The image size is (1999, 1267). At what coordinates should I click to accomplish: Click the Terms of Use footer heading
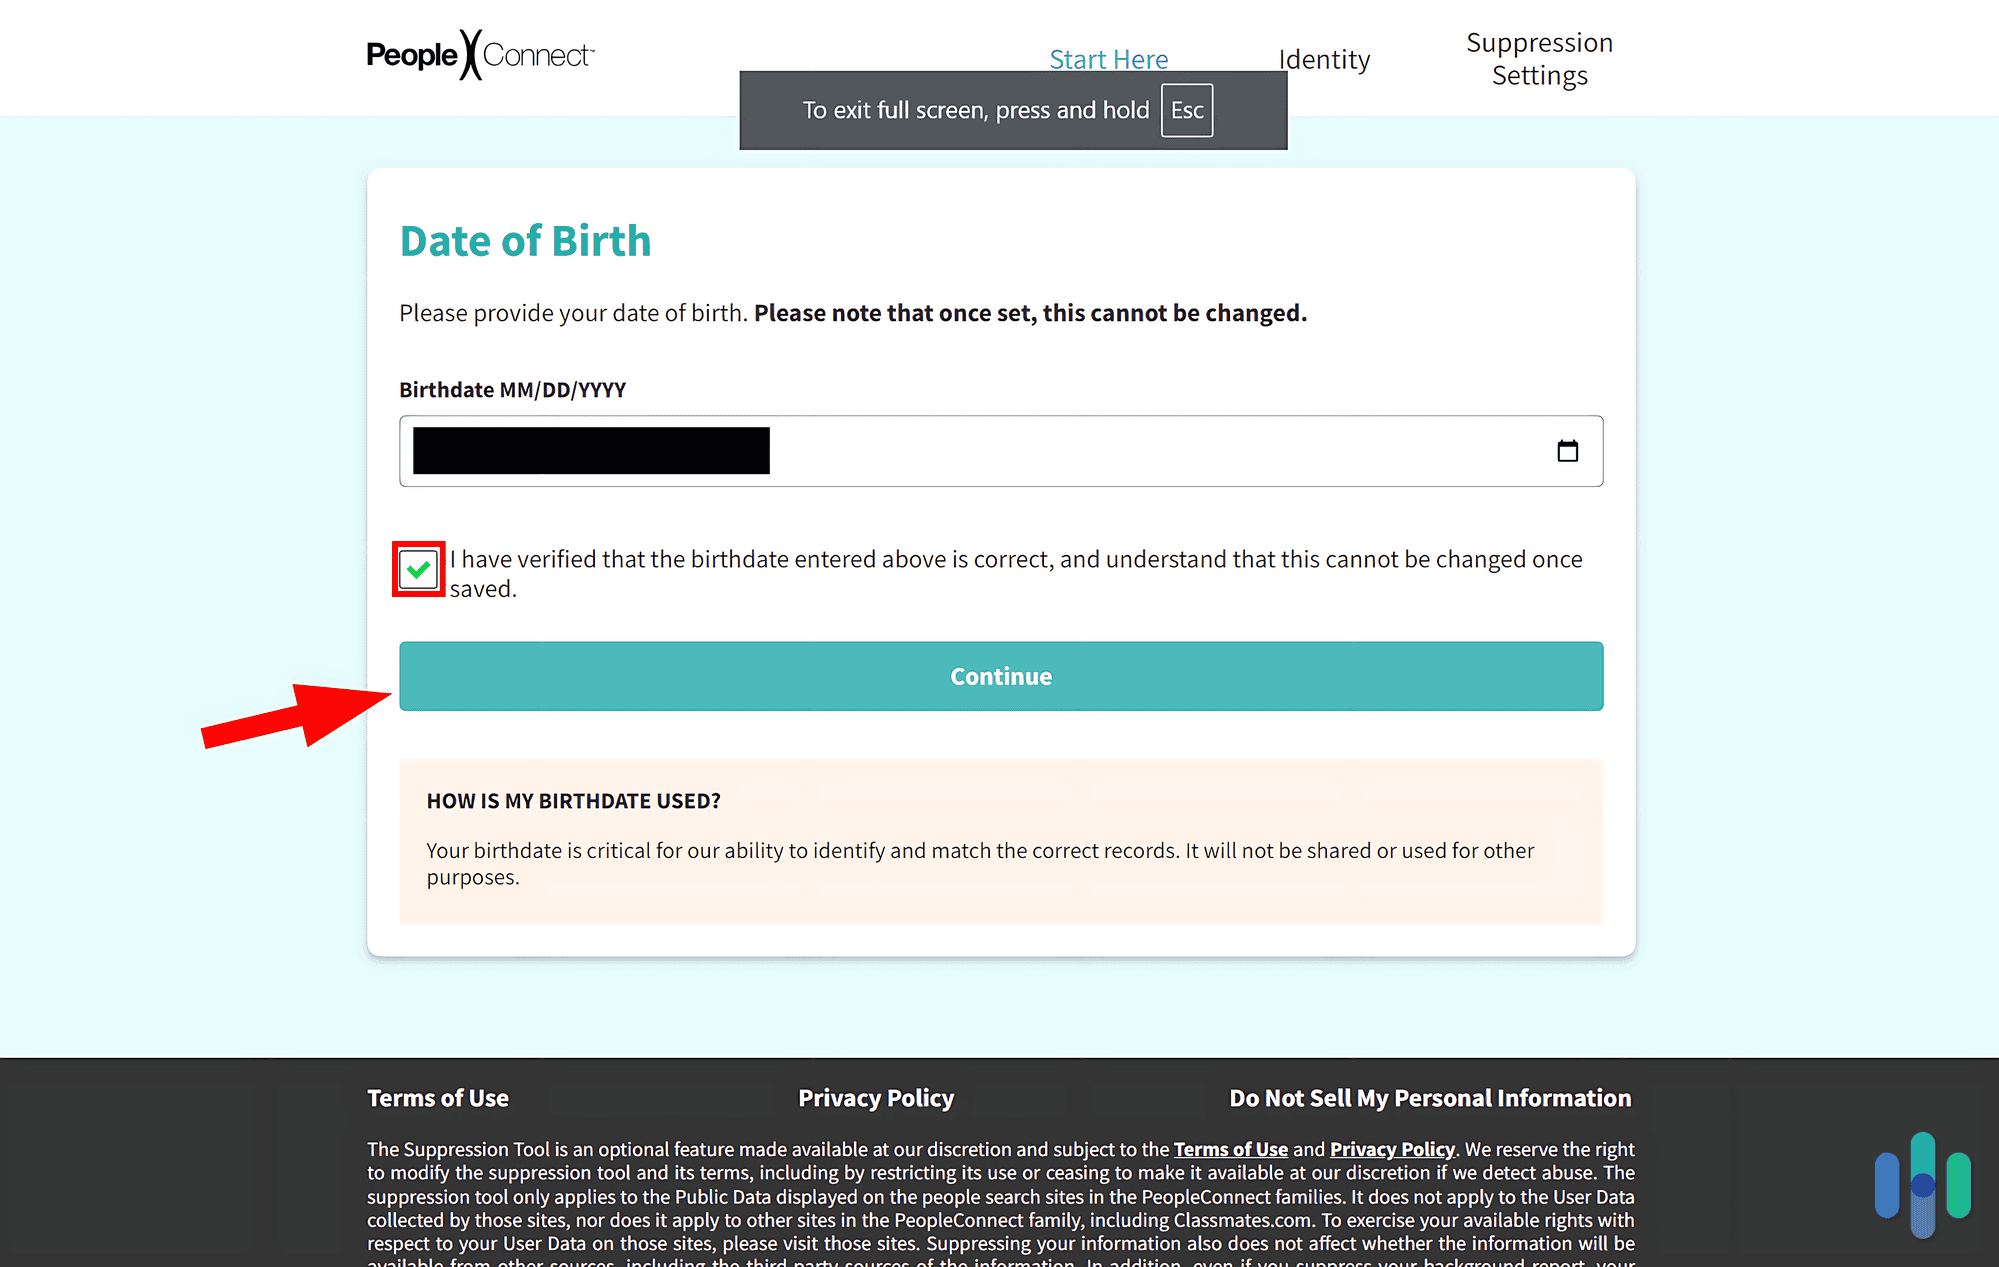437,1097
